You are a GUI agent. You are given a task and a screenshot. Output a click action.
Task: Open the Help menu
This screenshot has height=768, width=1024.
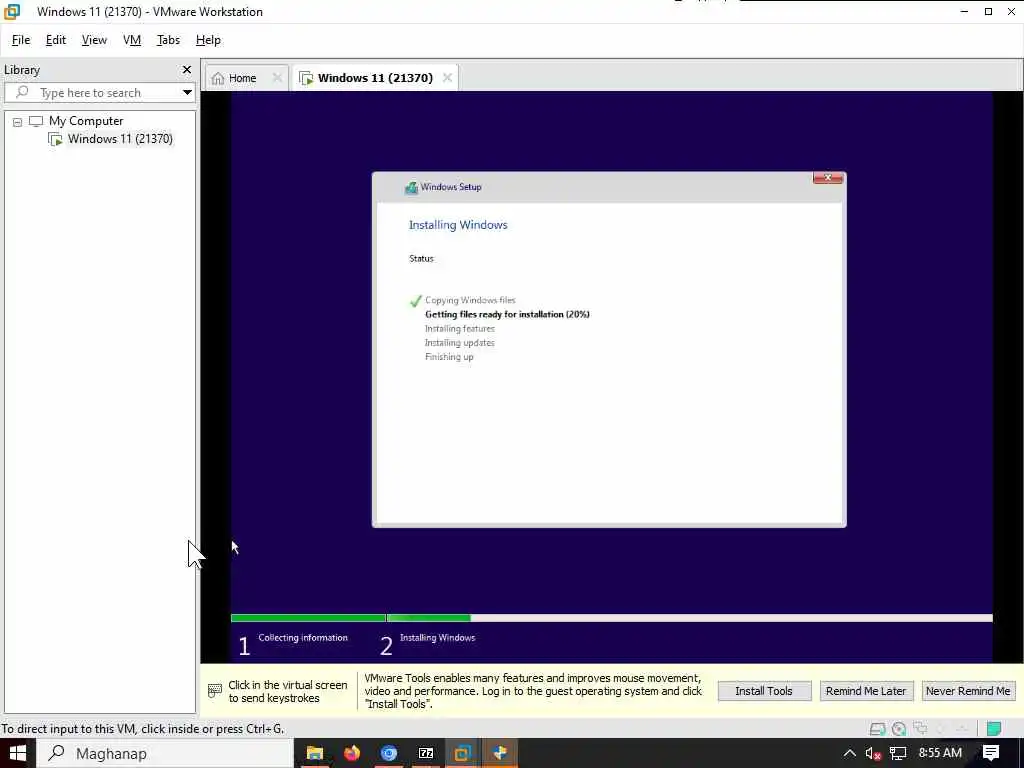pos(208,40)
